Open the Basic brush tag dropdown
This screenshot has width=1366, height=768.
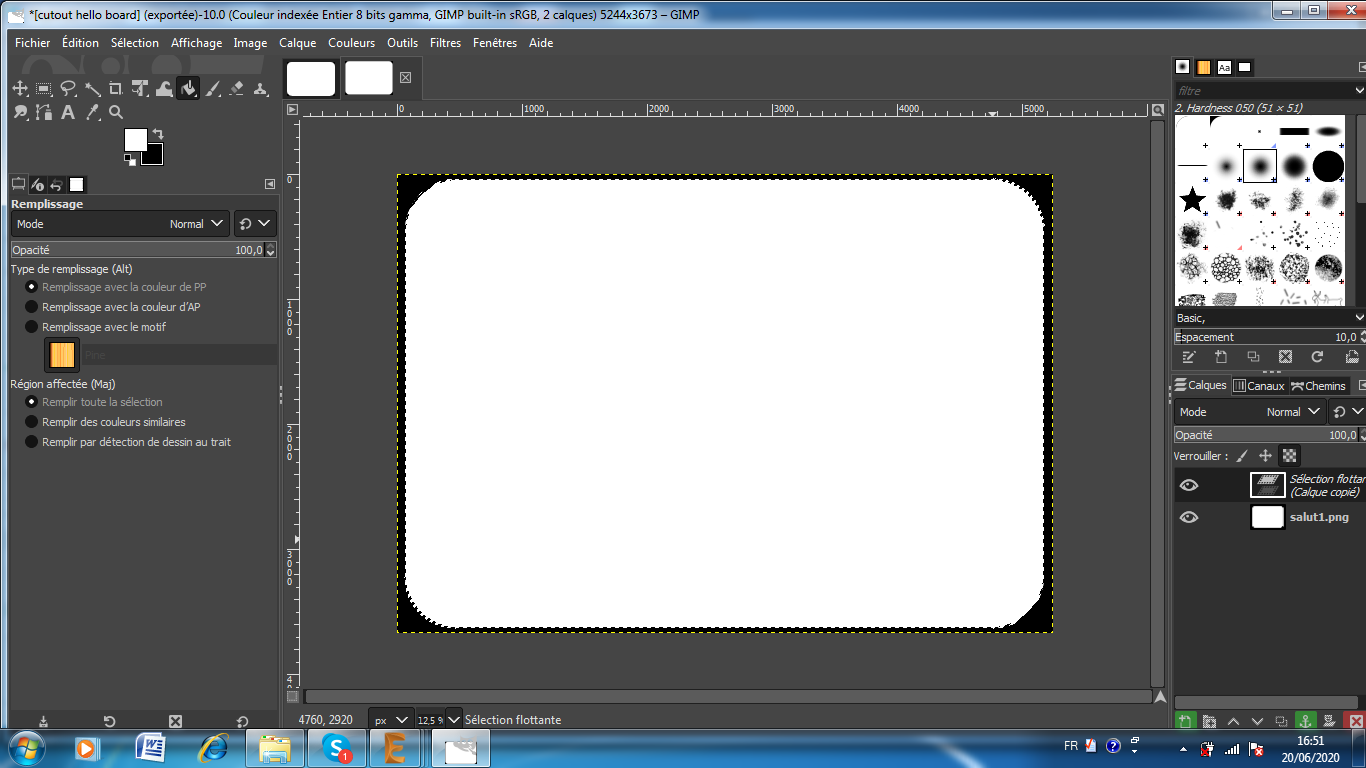[x=1359, y=318]
